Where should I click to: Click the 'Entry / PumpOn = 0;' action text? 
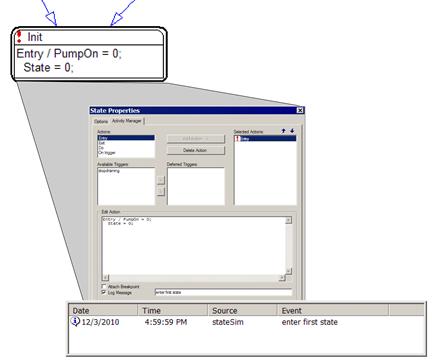[69, 54]
